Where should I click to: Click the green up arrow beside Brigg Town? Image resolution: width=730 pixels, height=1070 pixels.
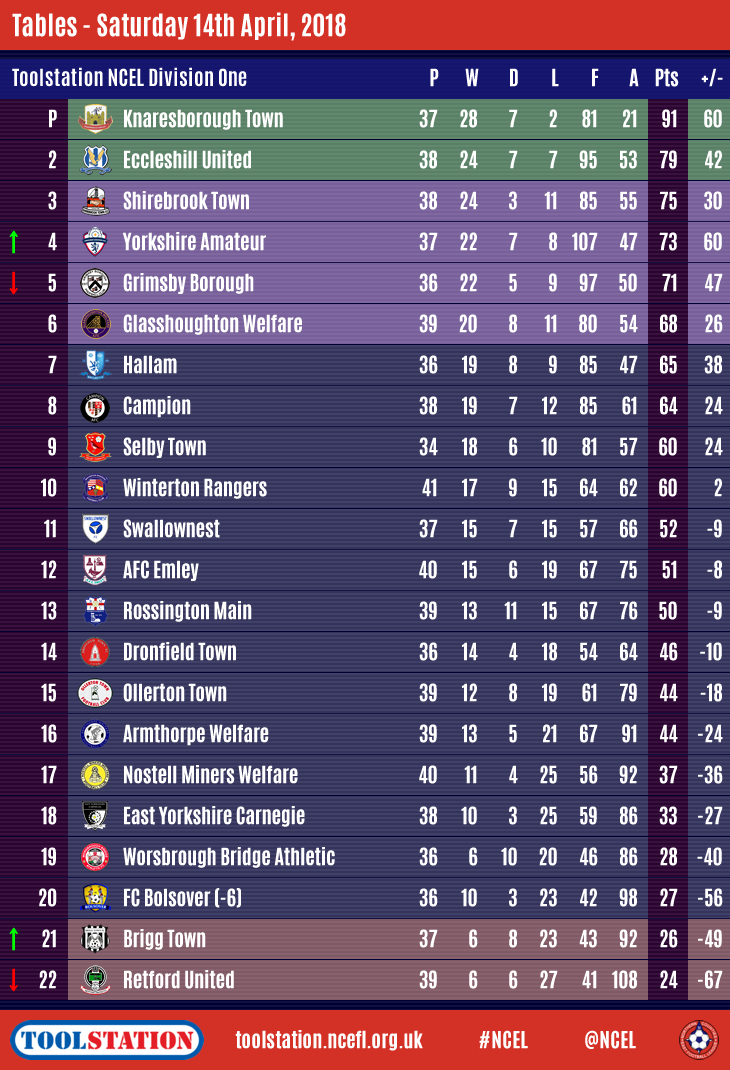coord(14,939)
